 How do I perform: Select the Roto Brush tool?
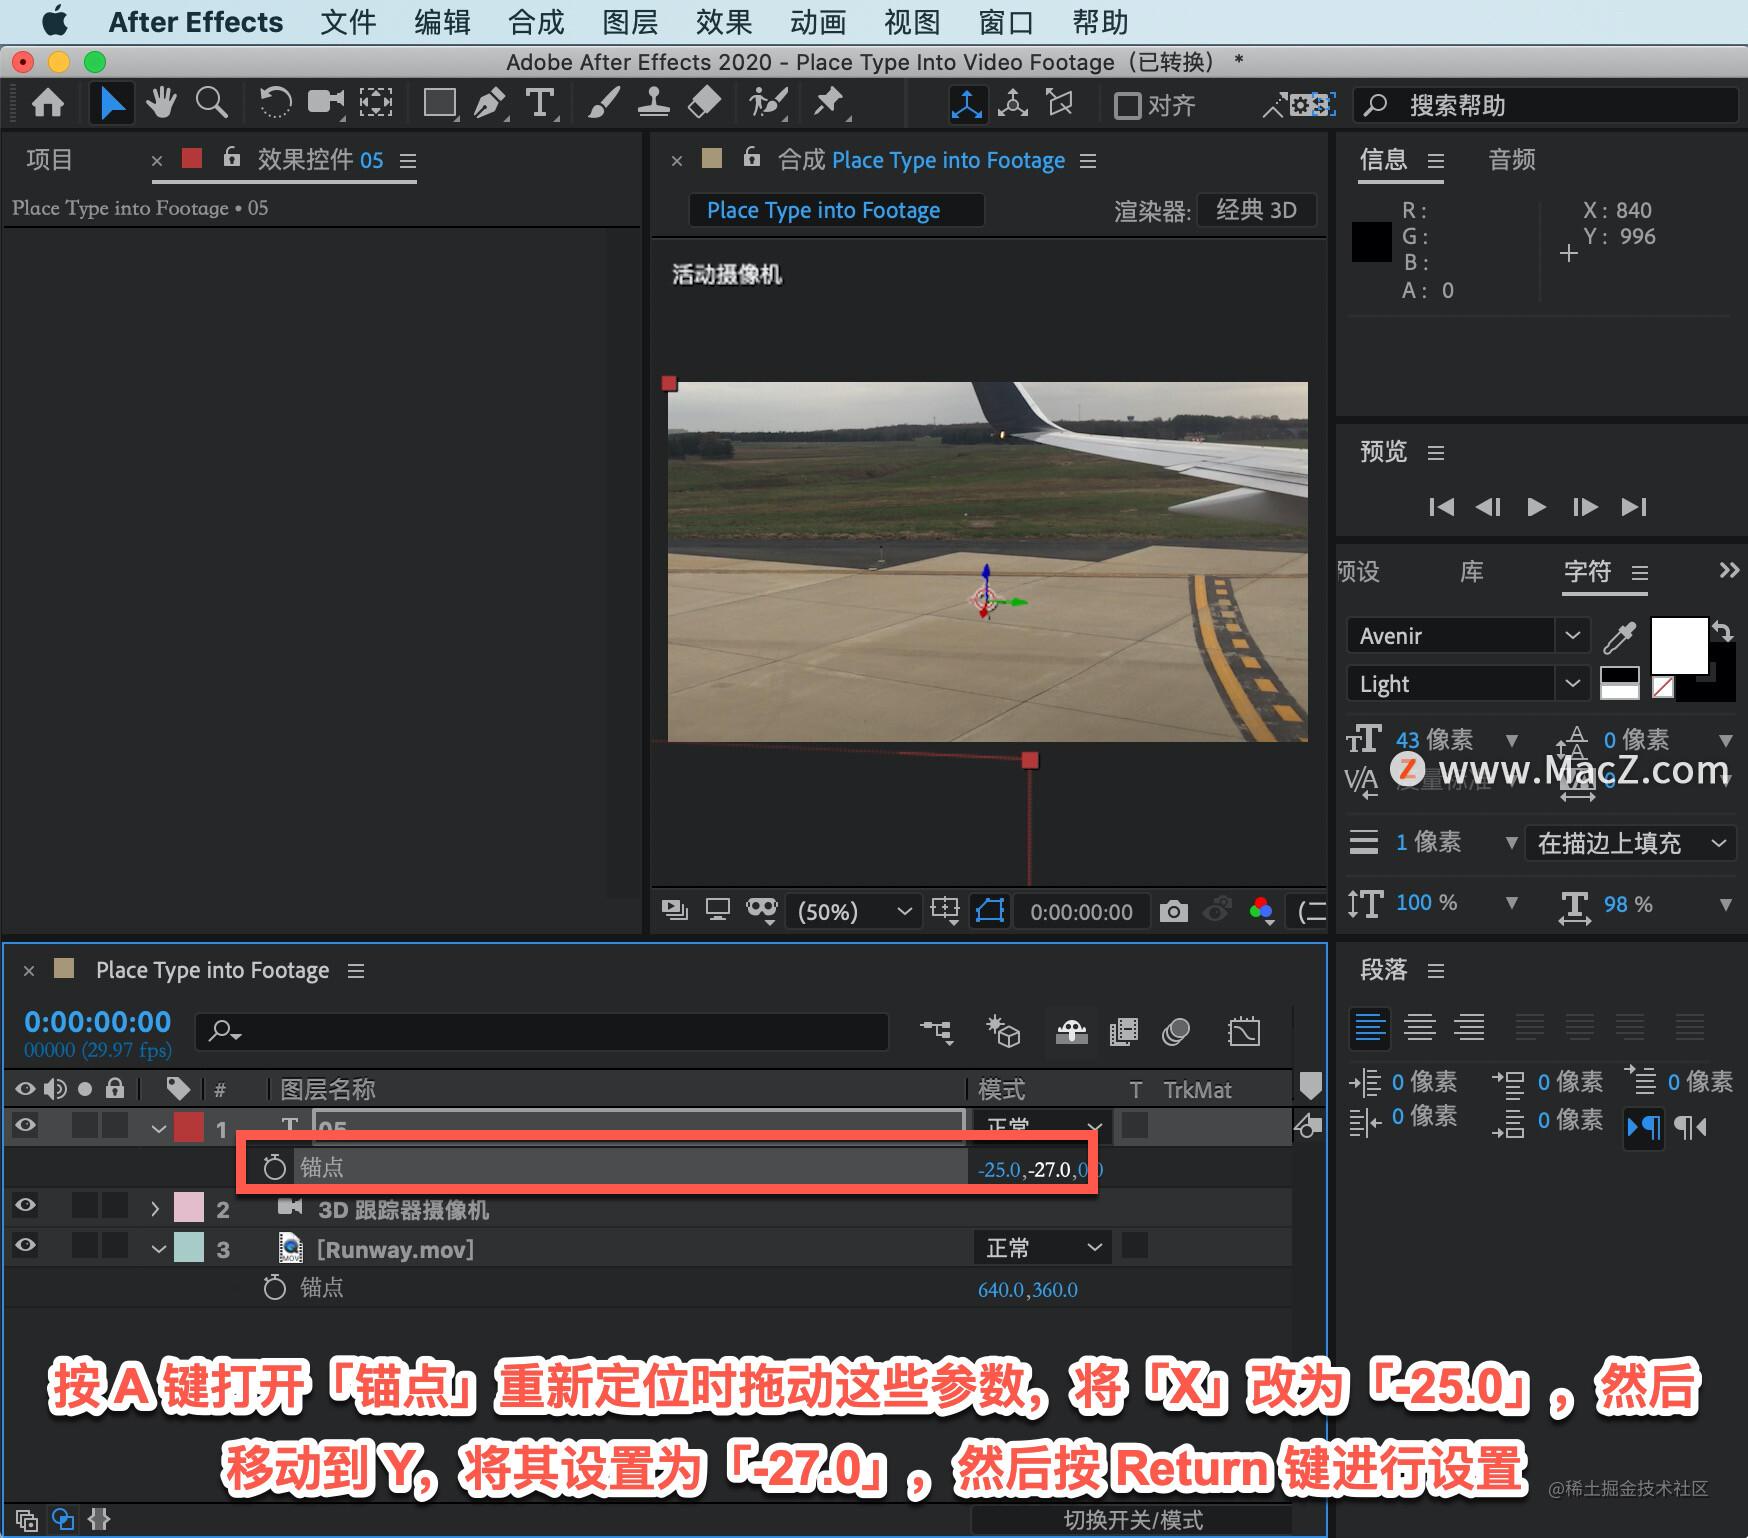[x=768, y=103]
